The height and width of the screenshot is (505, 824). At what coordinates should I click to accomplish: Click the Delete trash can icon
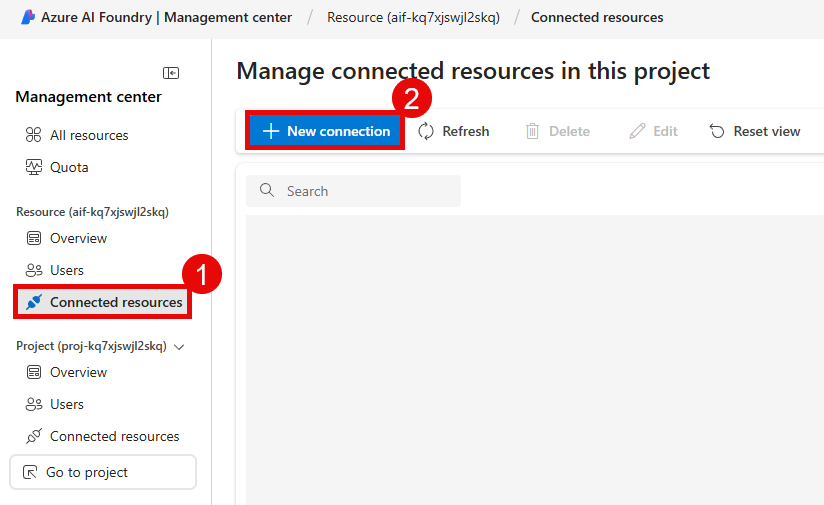pyautogui.click(x=533, y=131)
